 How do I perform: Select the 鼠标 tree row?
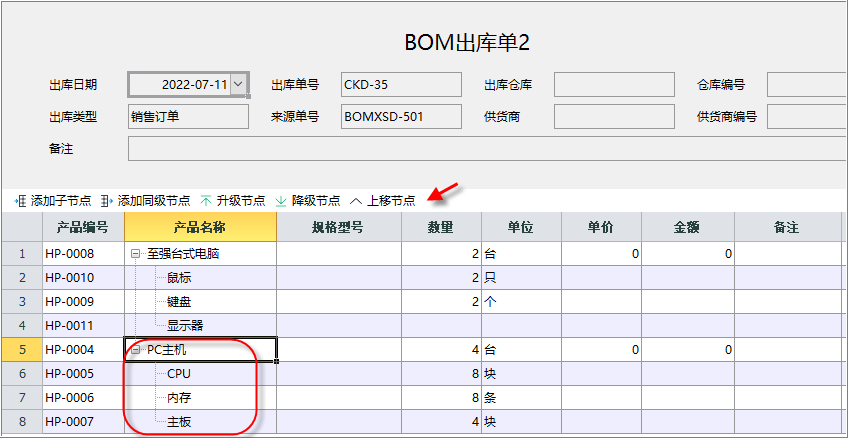click(x=179, y=278)
